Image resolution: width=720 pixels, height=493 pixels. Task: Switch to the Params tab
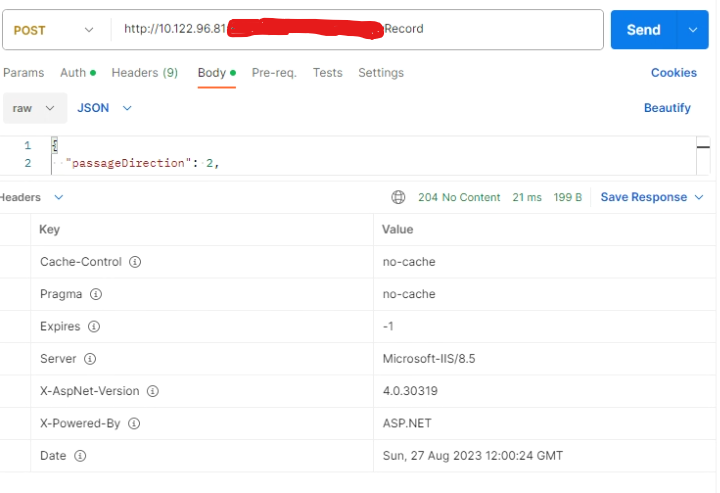tap(24, 73)
